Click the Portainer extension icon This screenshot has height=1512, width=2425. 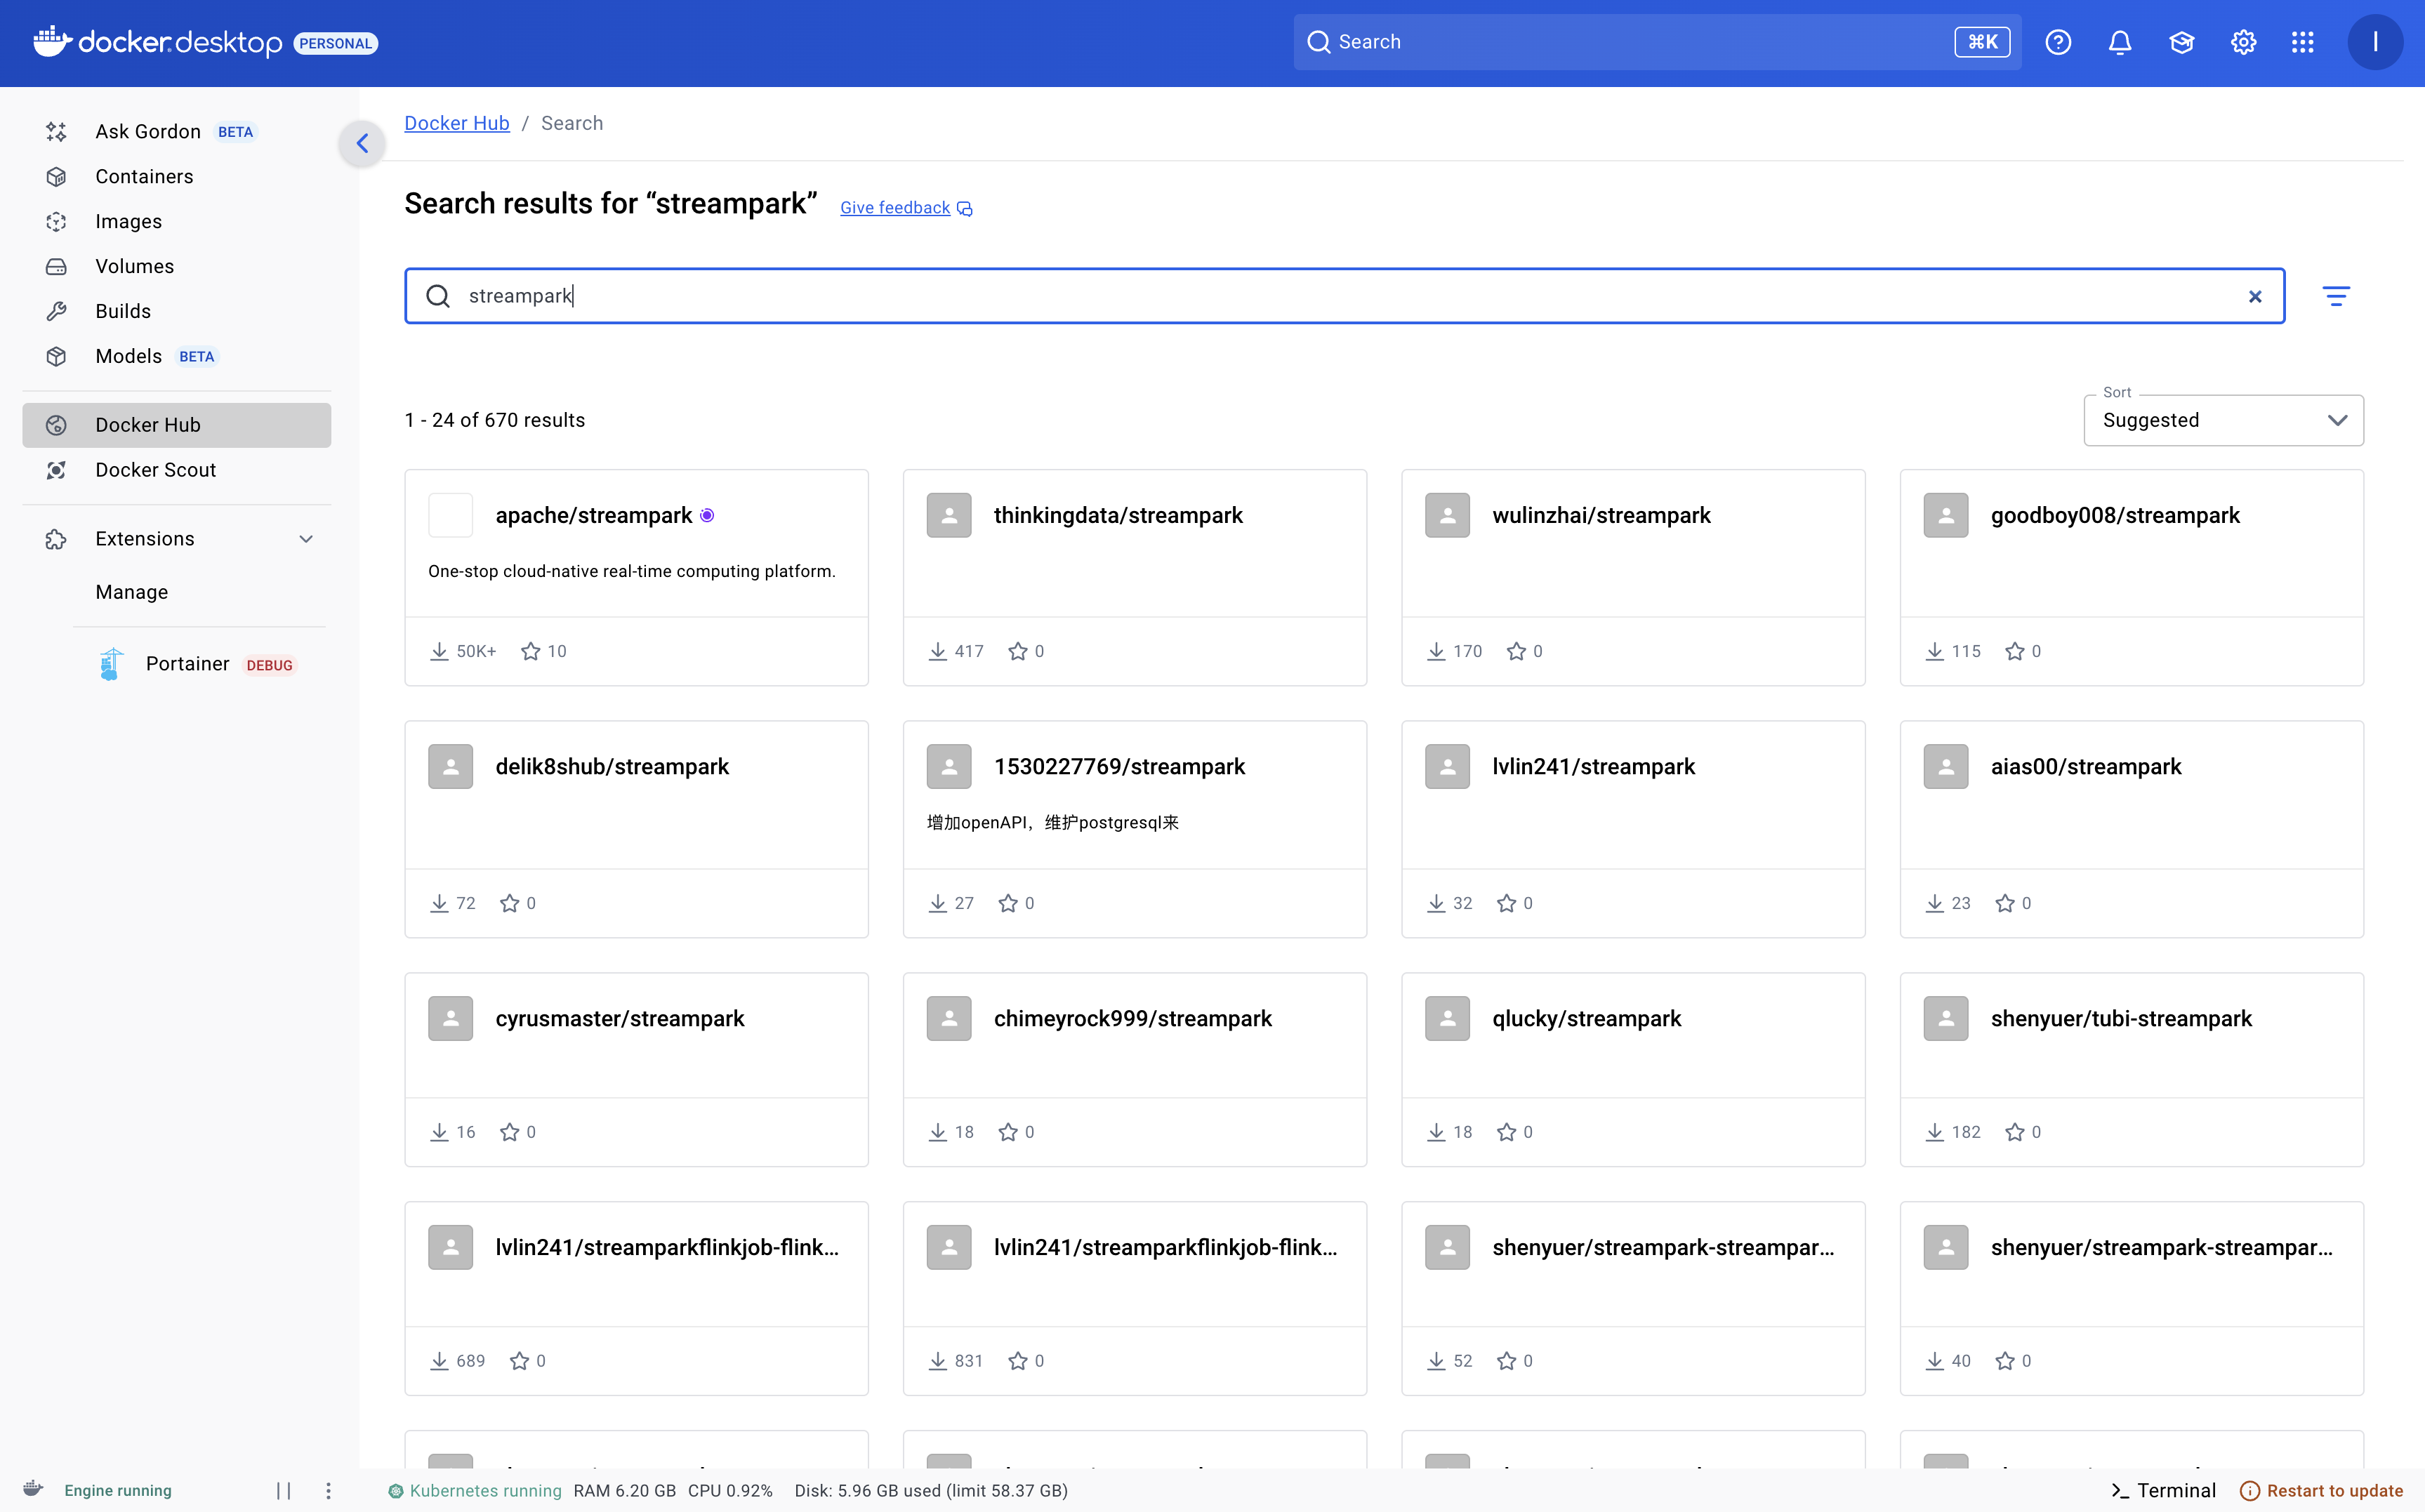coord(111,664)
